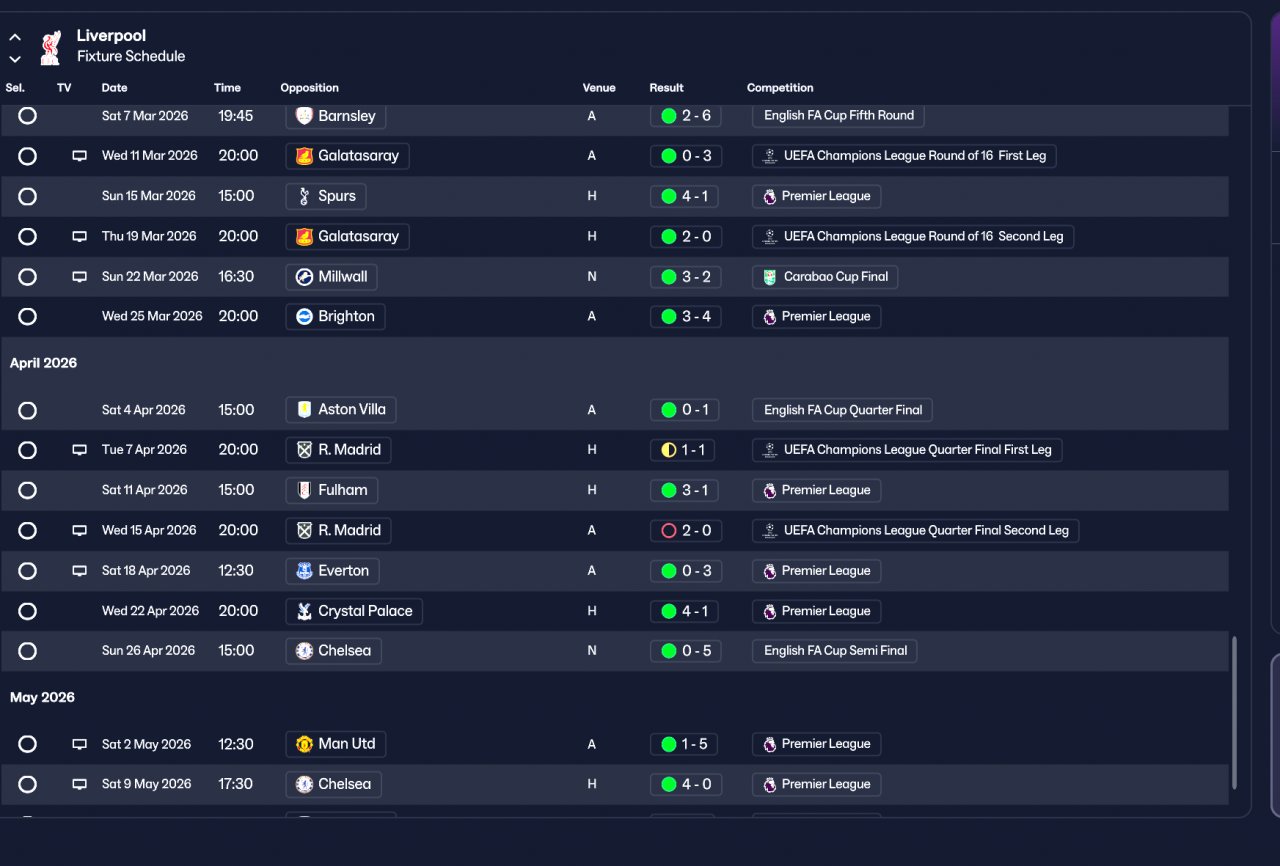
Task: Click Everton club badge icon
Action: click(305, 571)
